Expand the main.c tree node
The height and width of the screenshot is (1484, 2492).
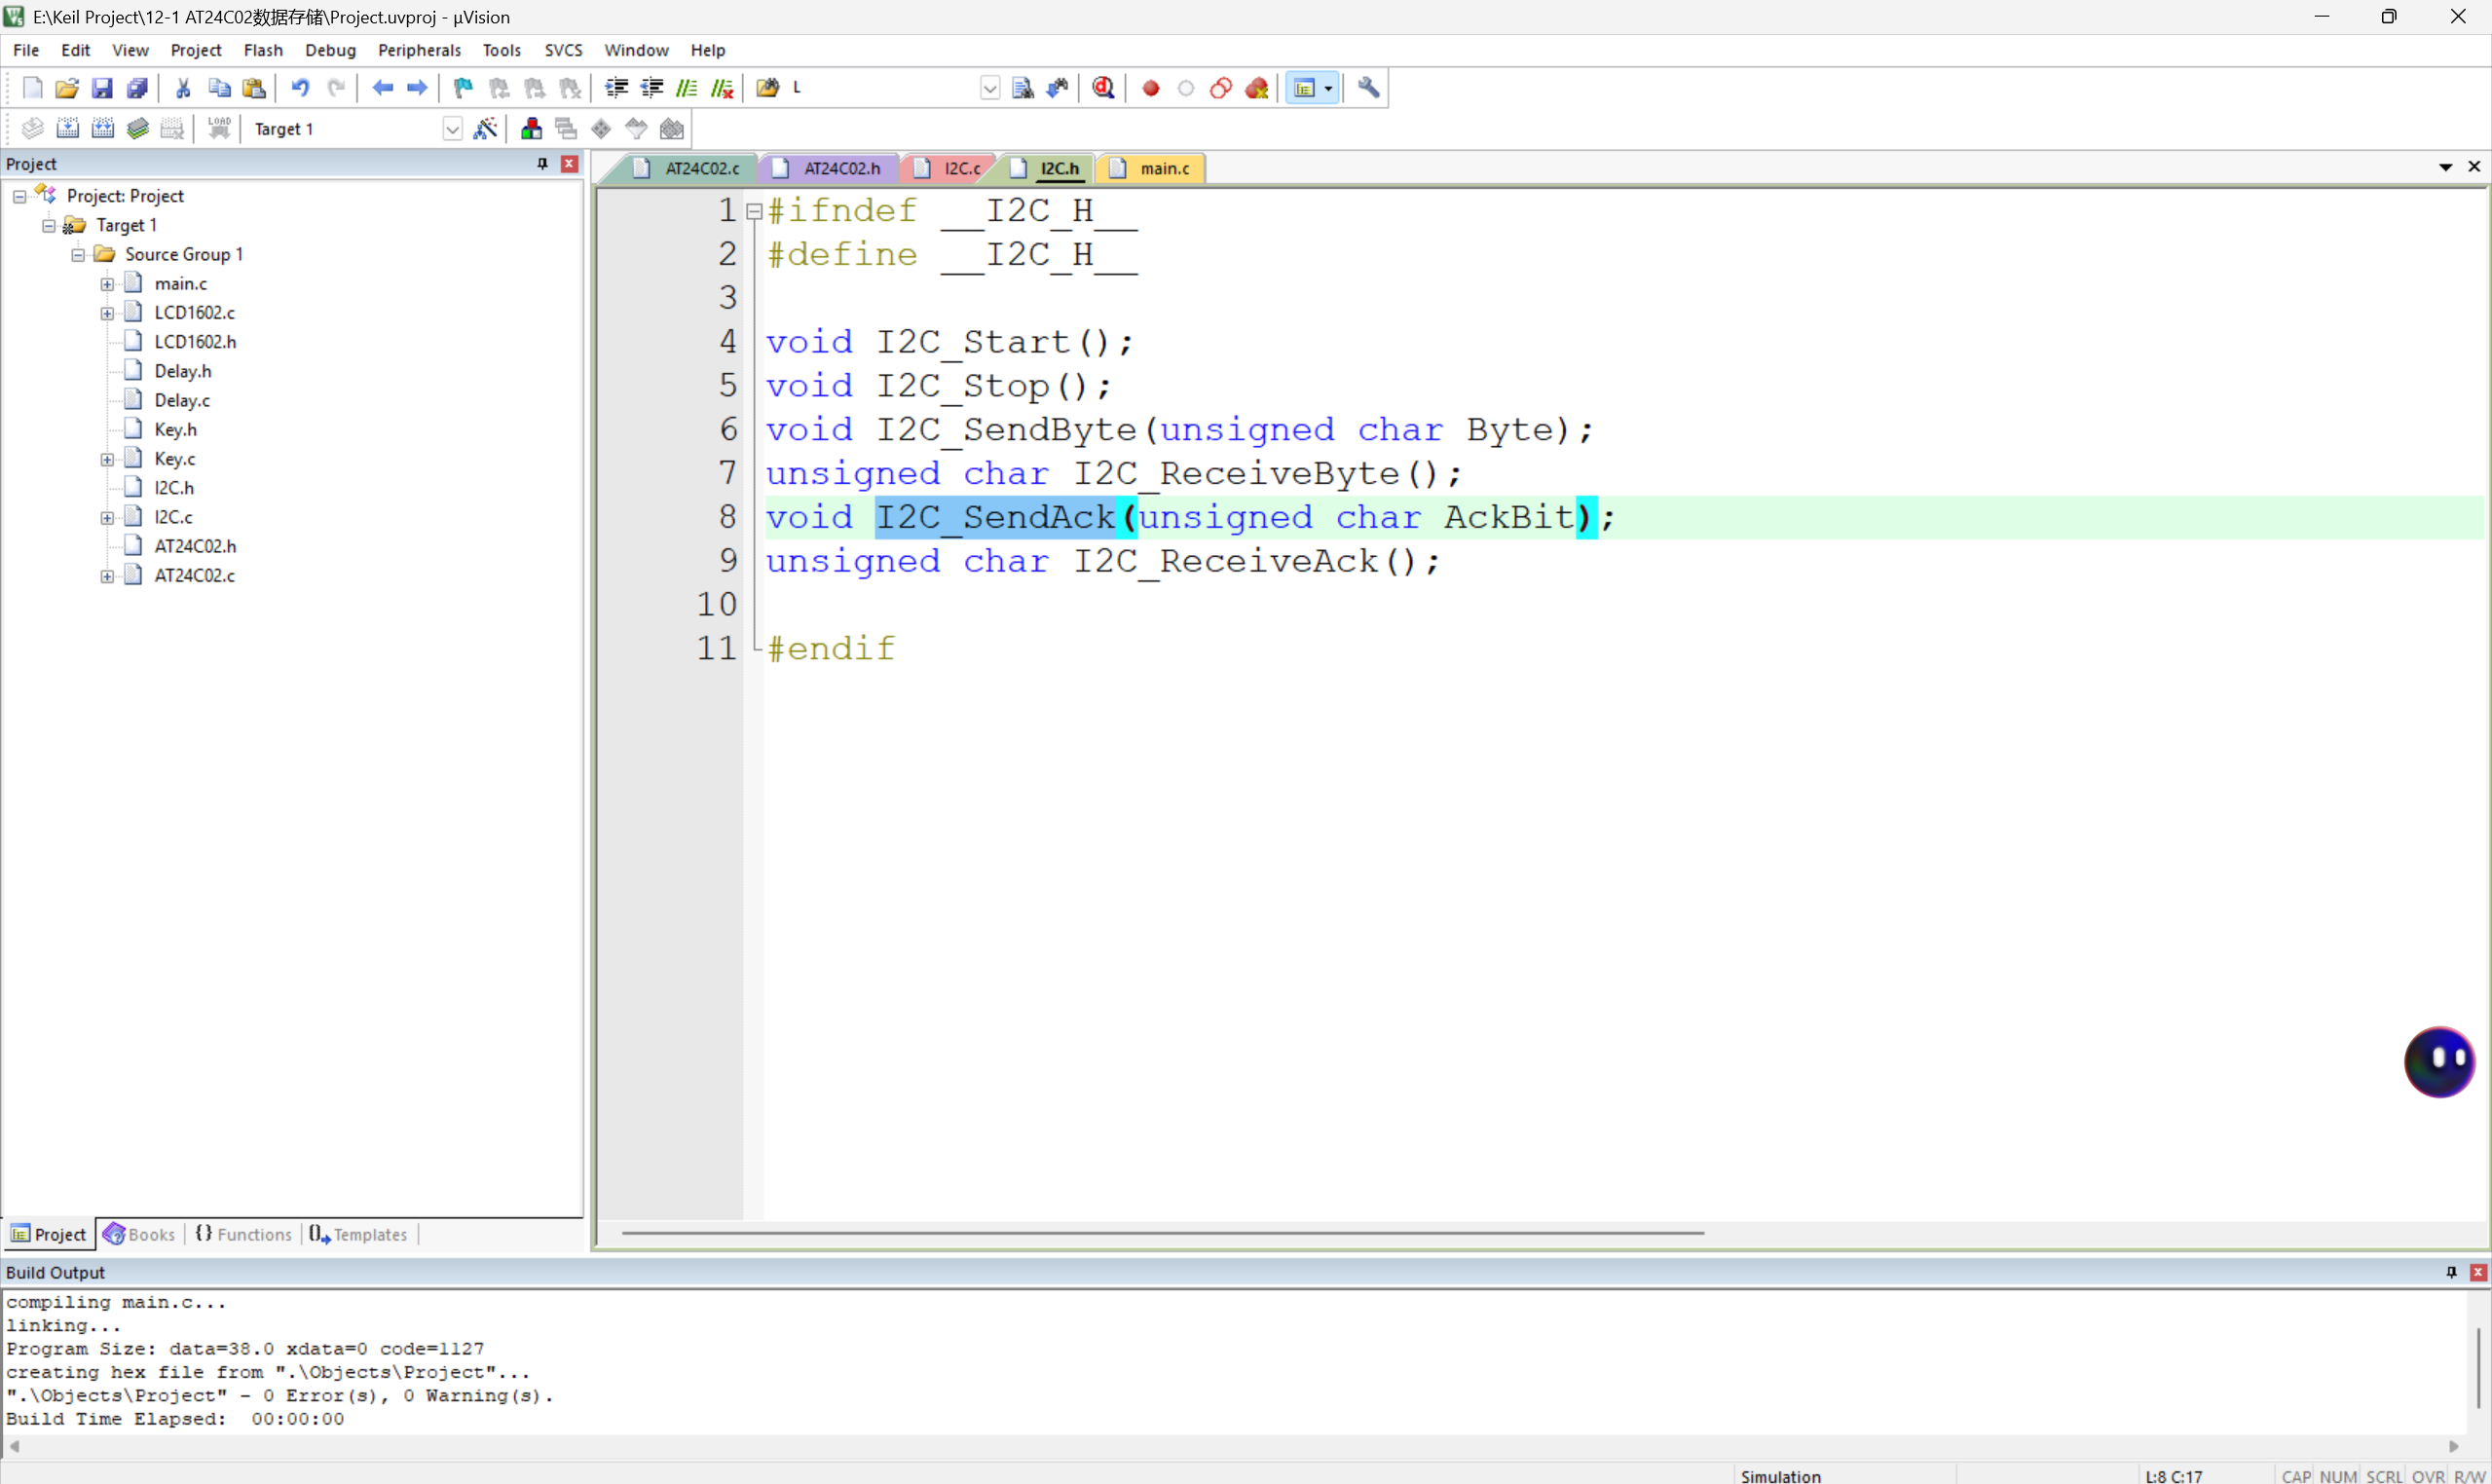[x=107, y=284]
